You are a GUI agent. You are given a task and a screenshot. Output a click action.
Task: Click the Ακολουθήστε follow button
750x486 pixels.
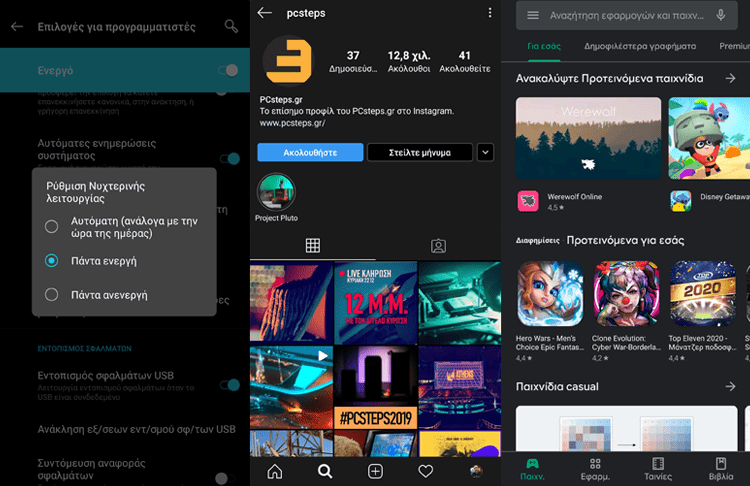click(310, 153)
